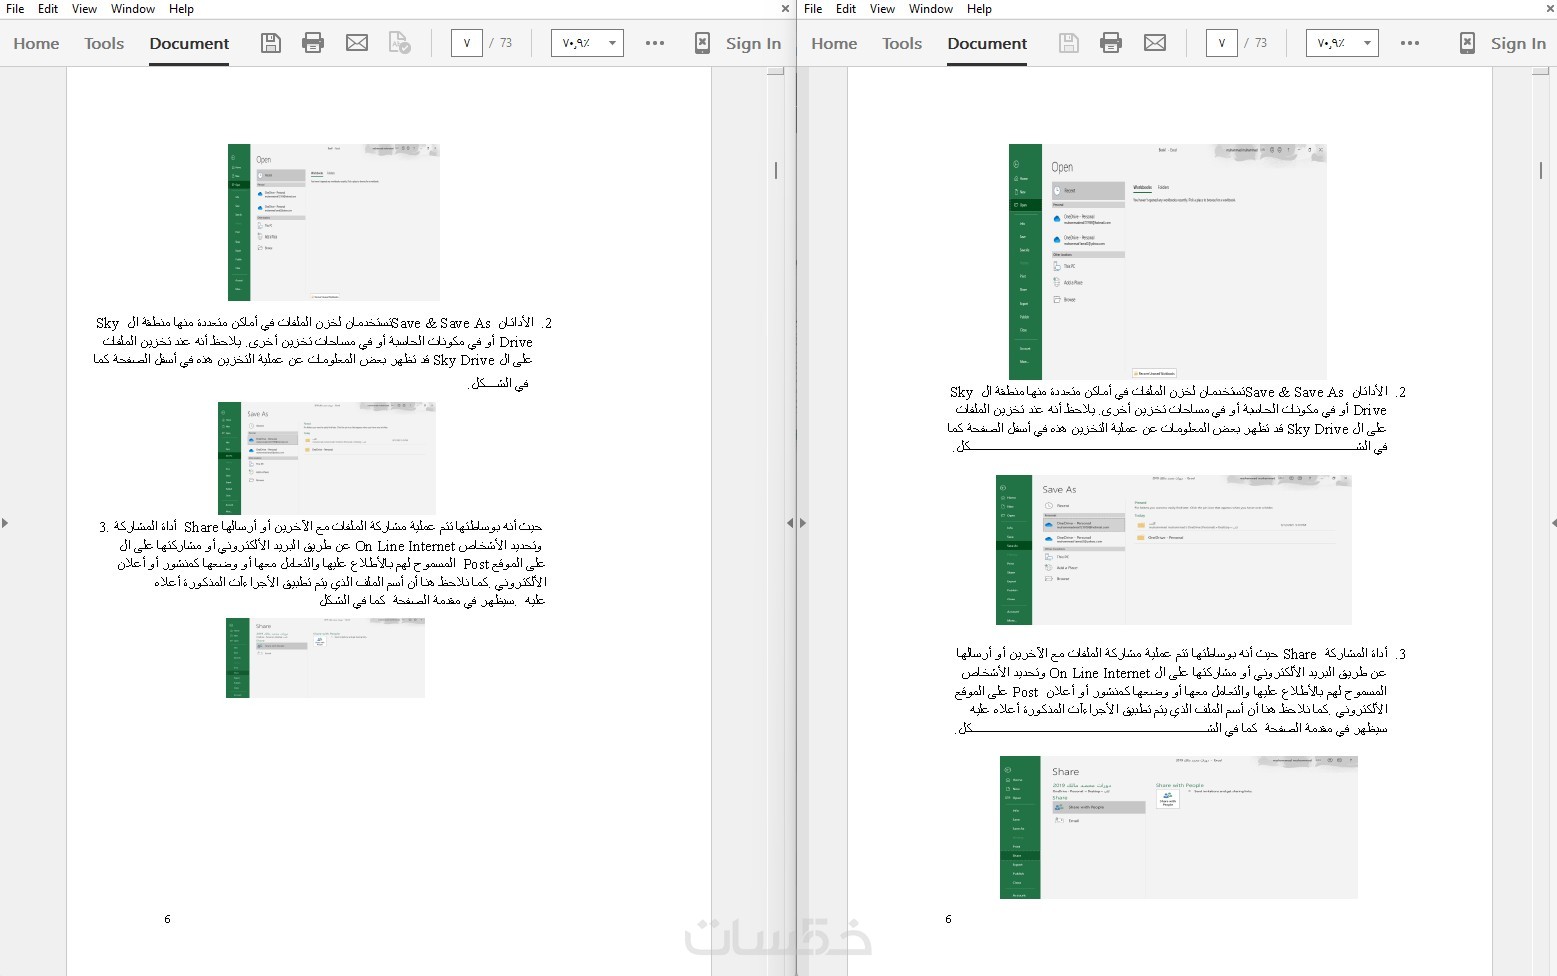1557x976 pixels.
Task: Open the Edit menu in the right window
Action: point(846,9)
